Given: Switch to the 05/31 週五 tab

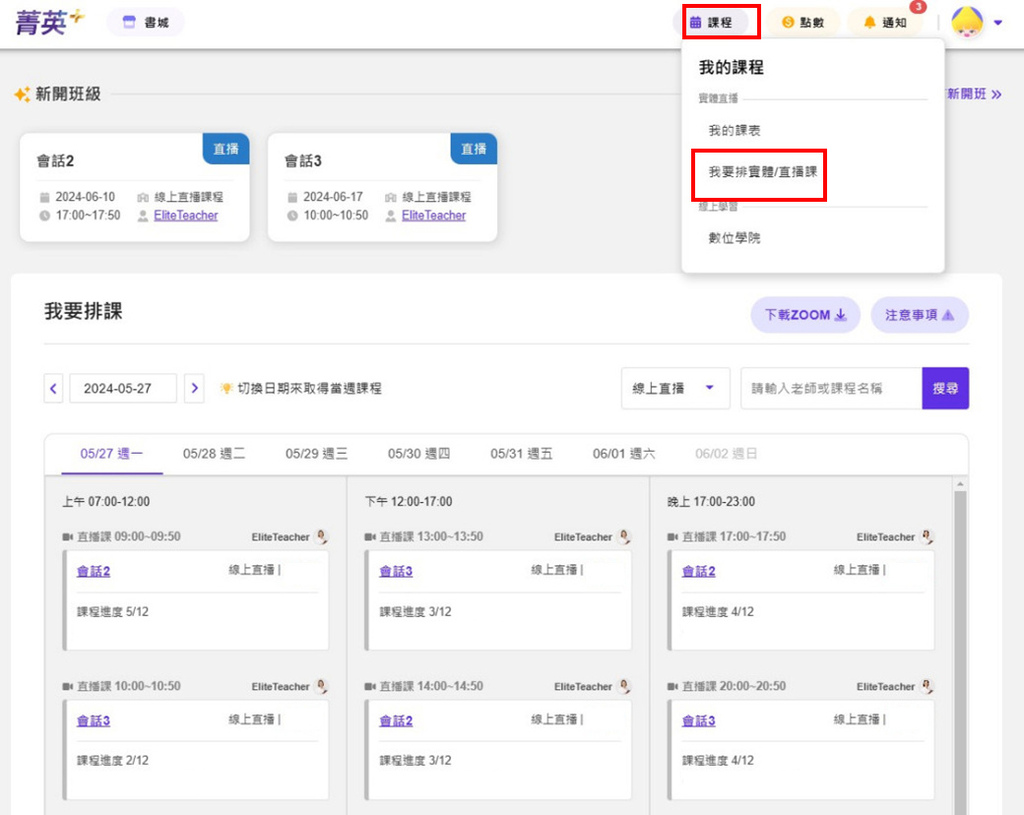Looking at the screenshot, I should (x=521, y=454).
